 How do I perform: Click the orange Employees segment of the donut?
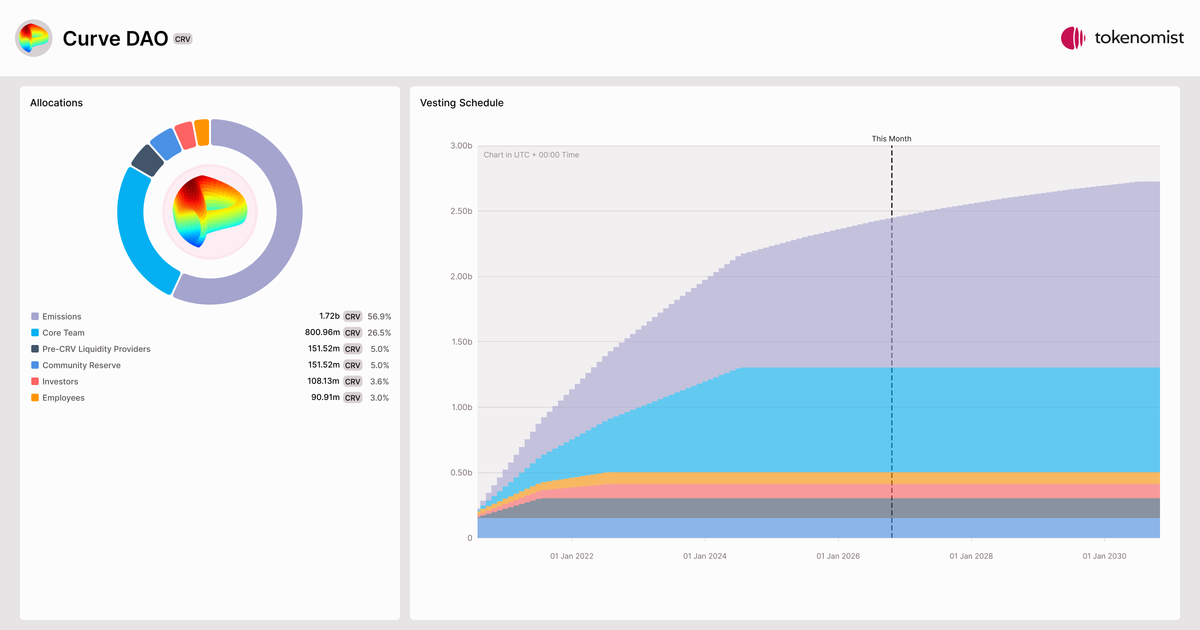202,132
